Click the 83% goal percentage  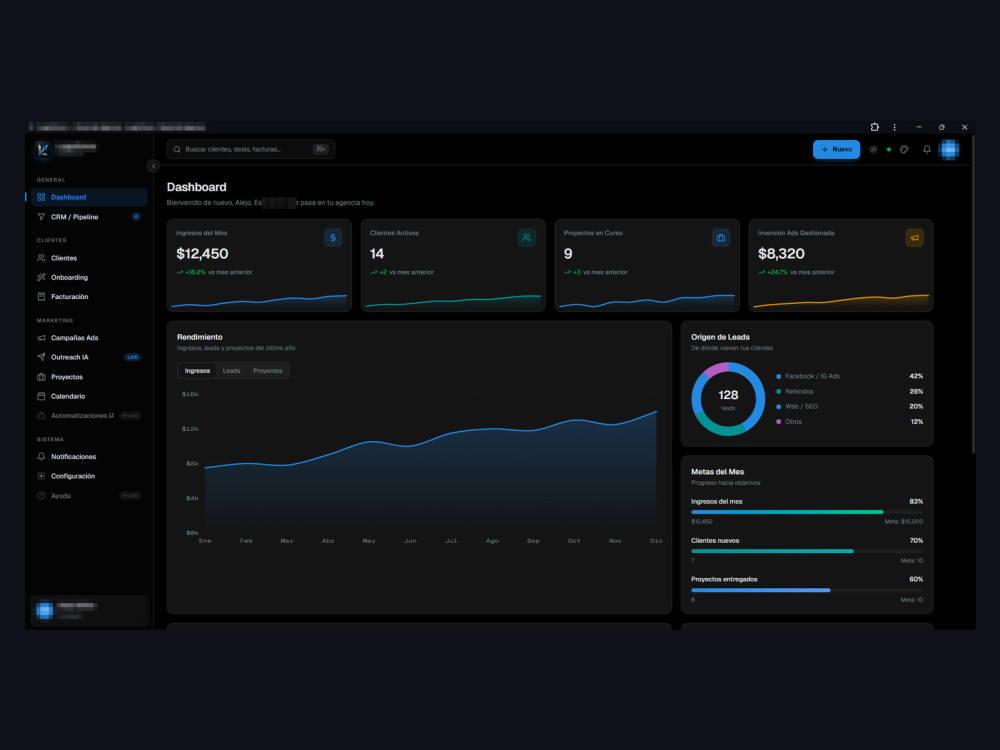916,501
